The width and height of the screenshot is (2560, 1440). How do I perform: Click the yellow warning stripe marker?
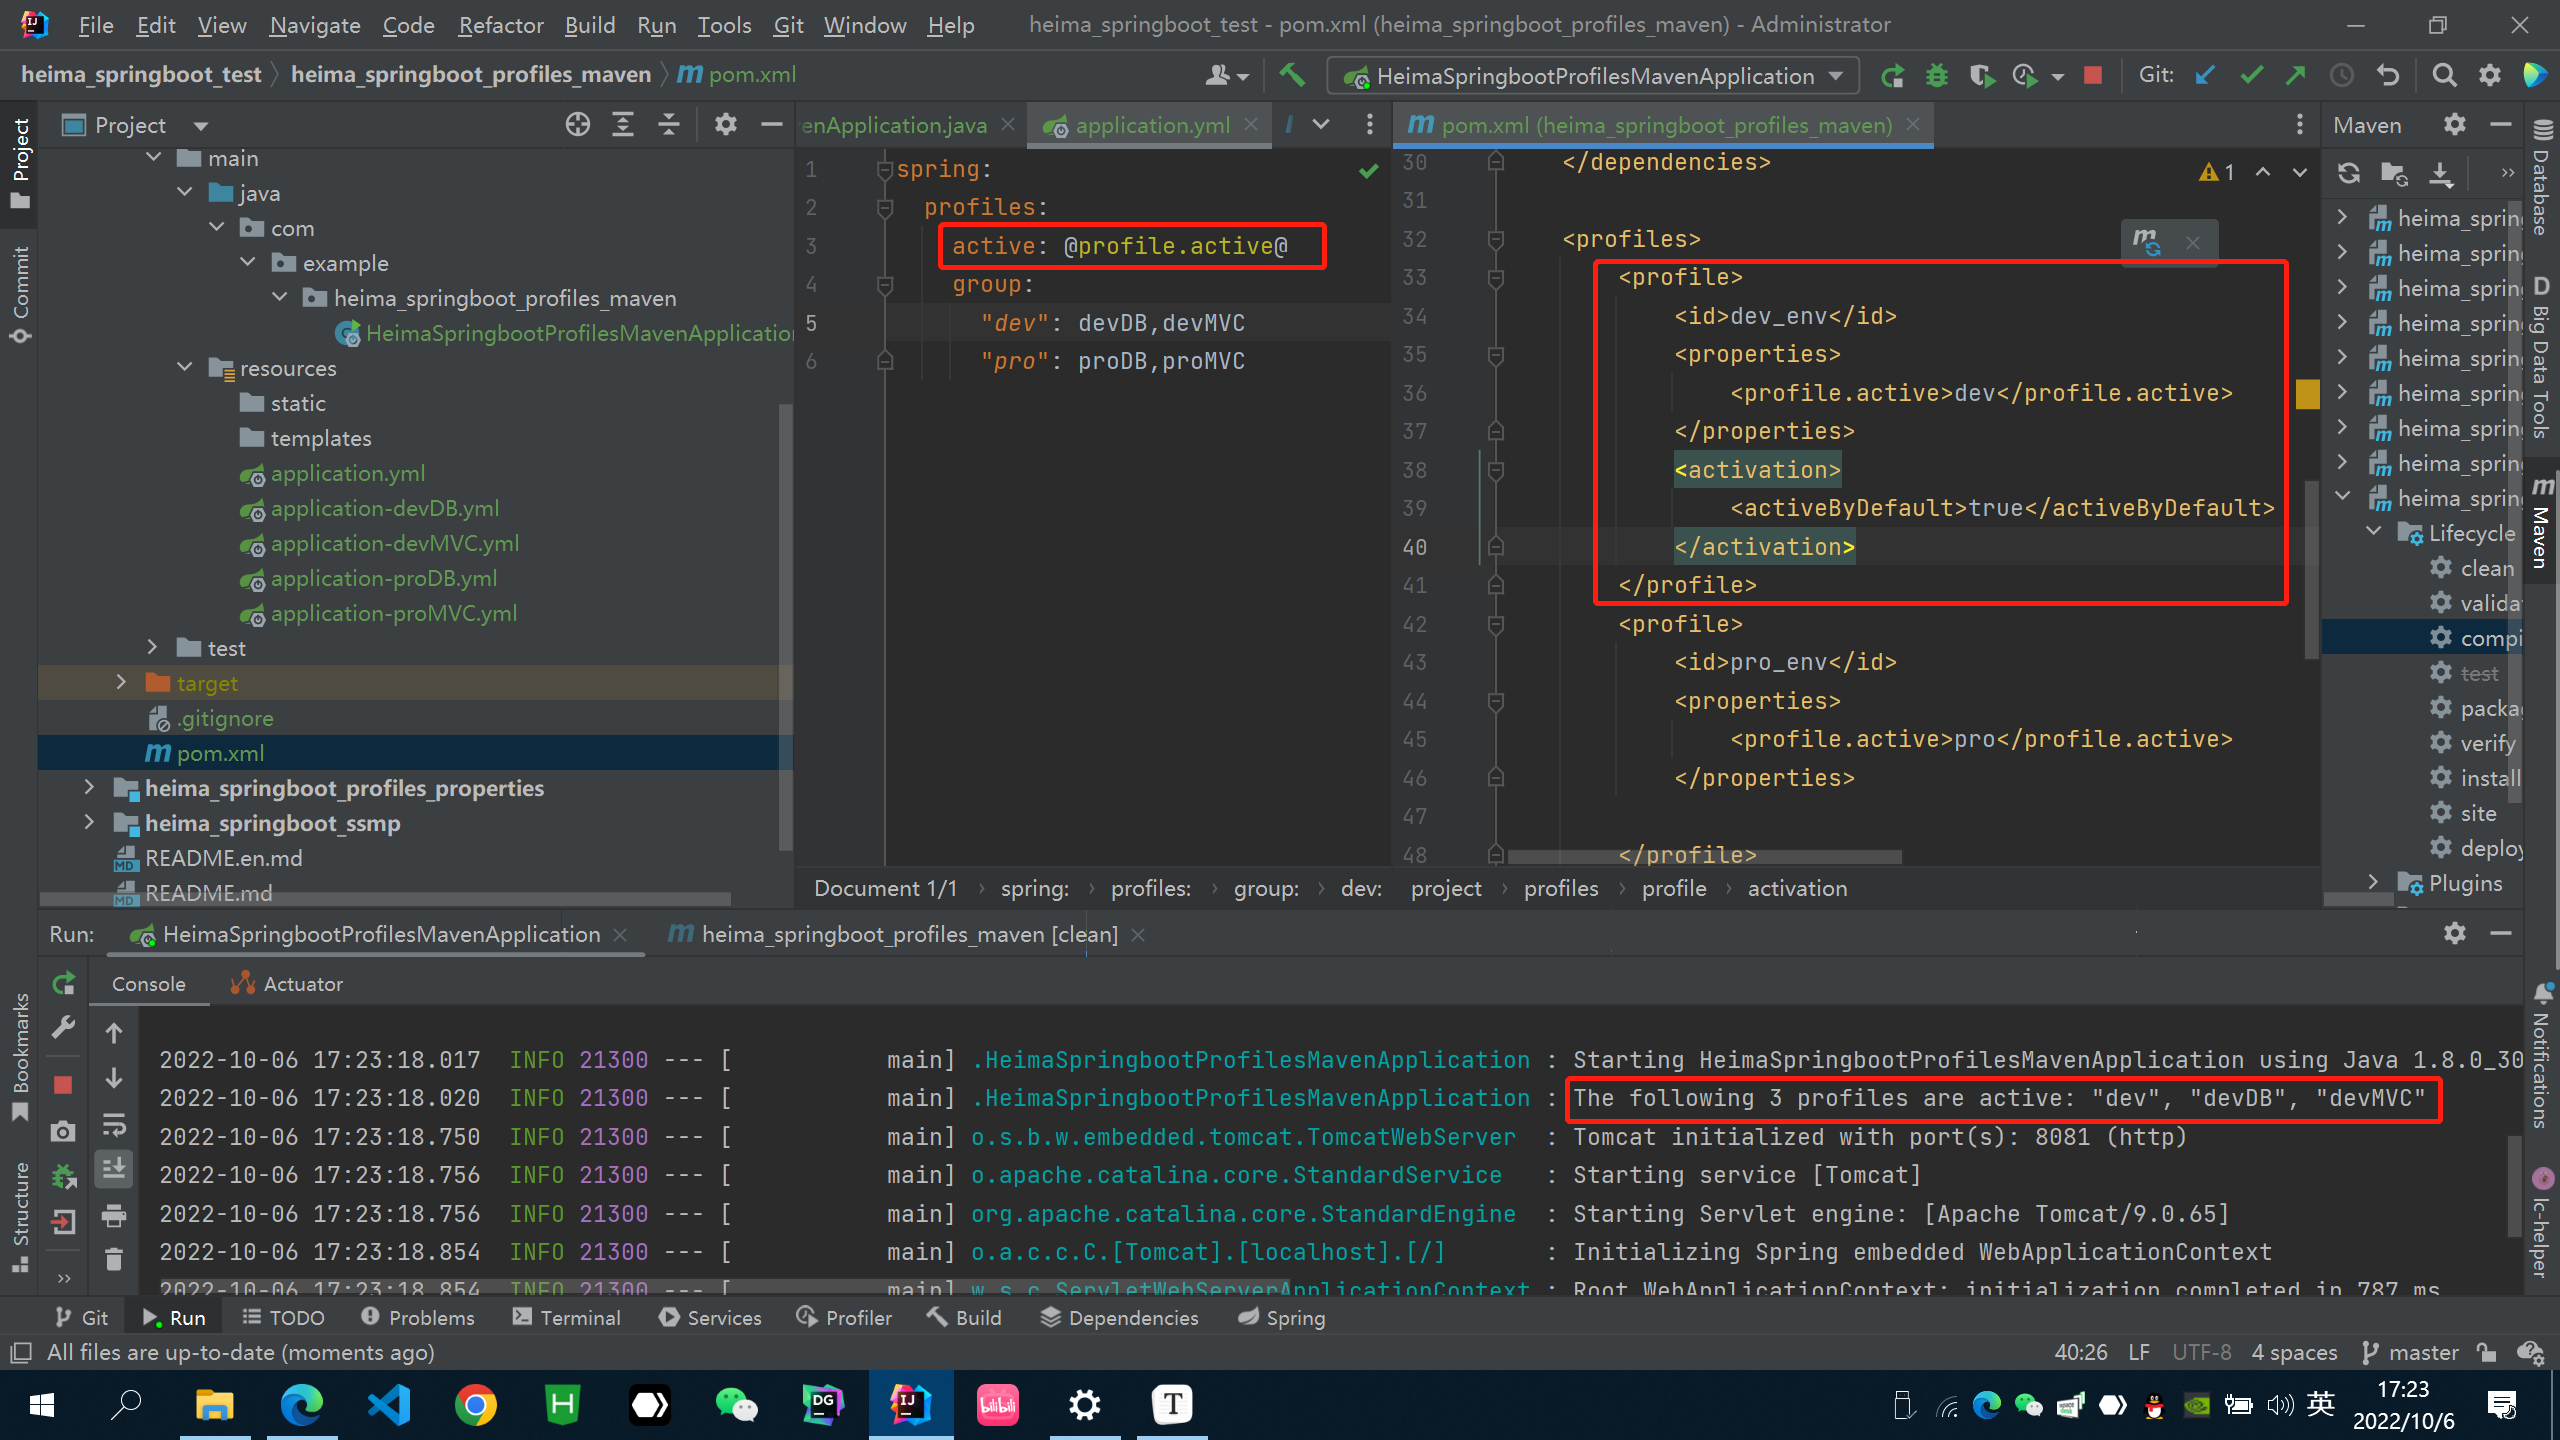pos(2307,394)
